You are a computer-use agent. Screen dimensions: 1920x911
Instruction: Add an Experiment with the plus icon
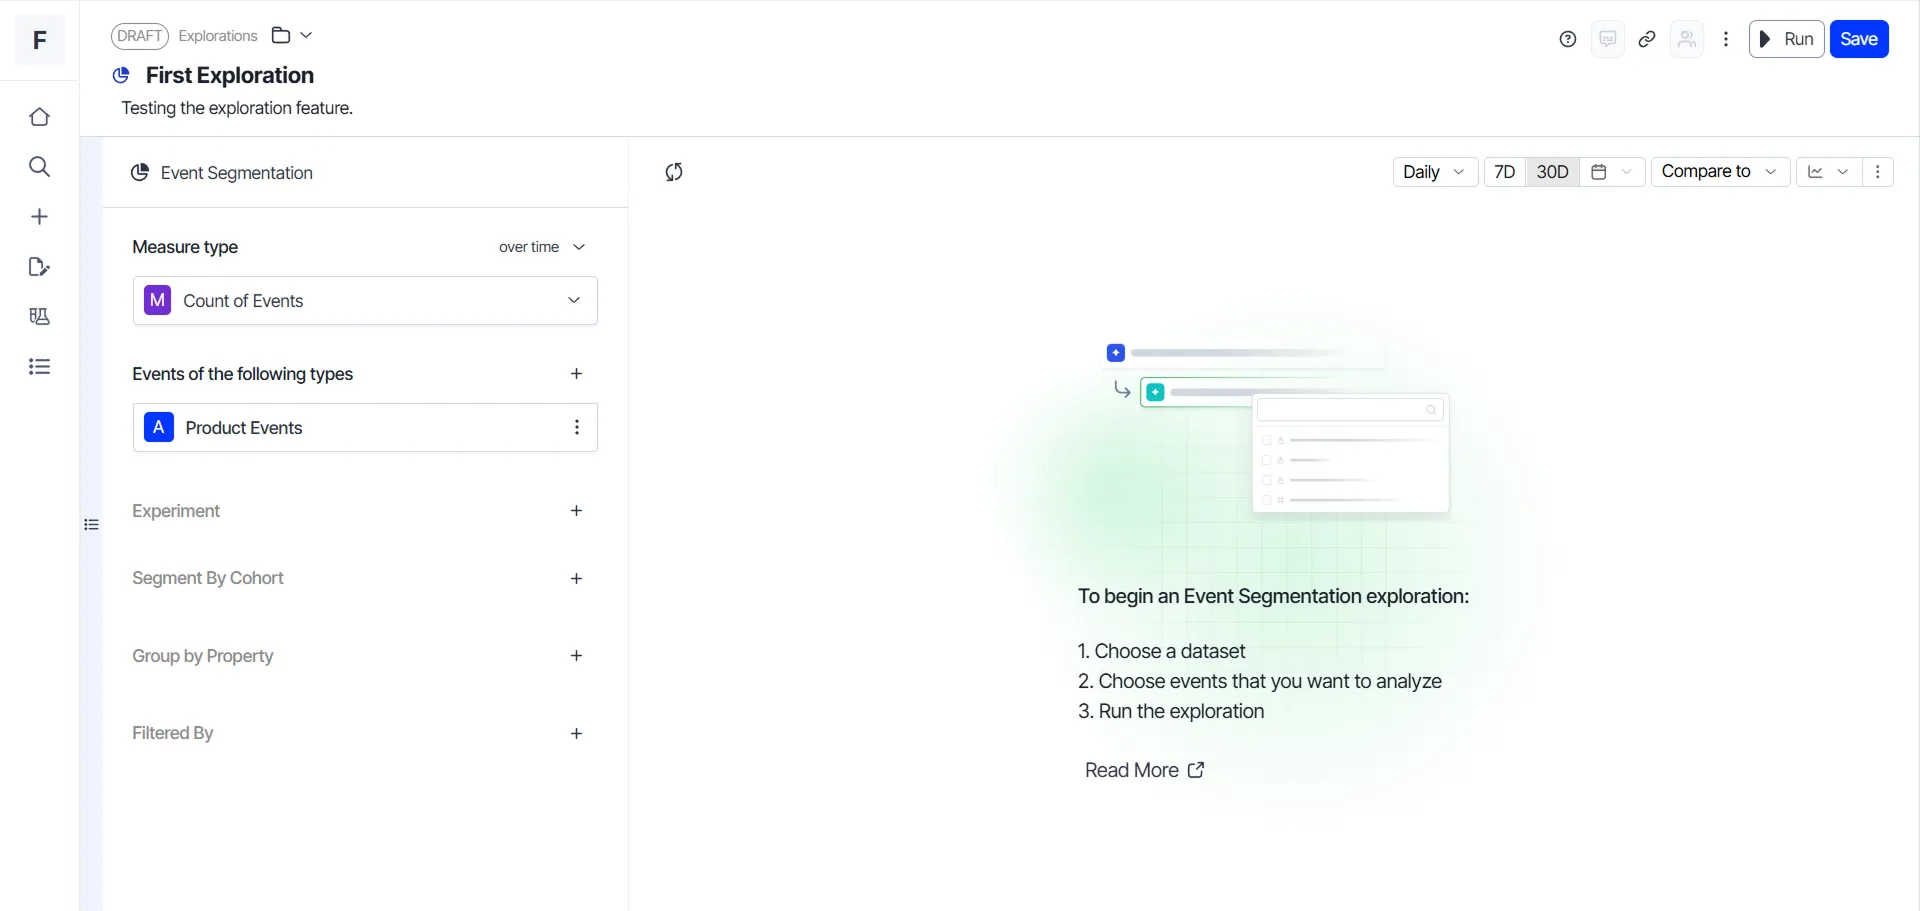[576, 511]
